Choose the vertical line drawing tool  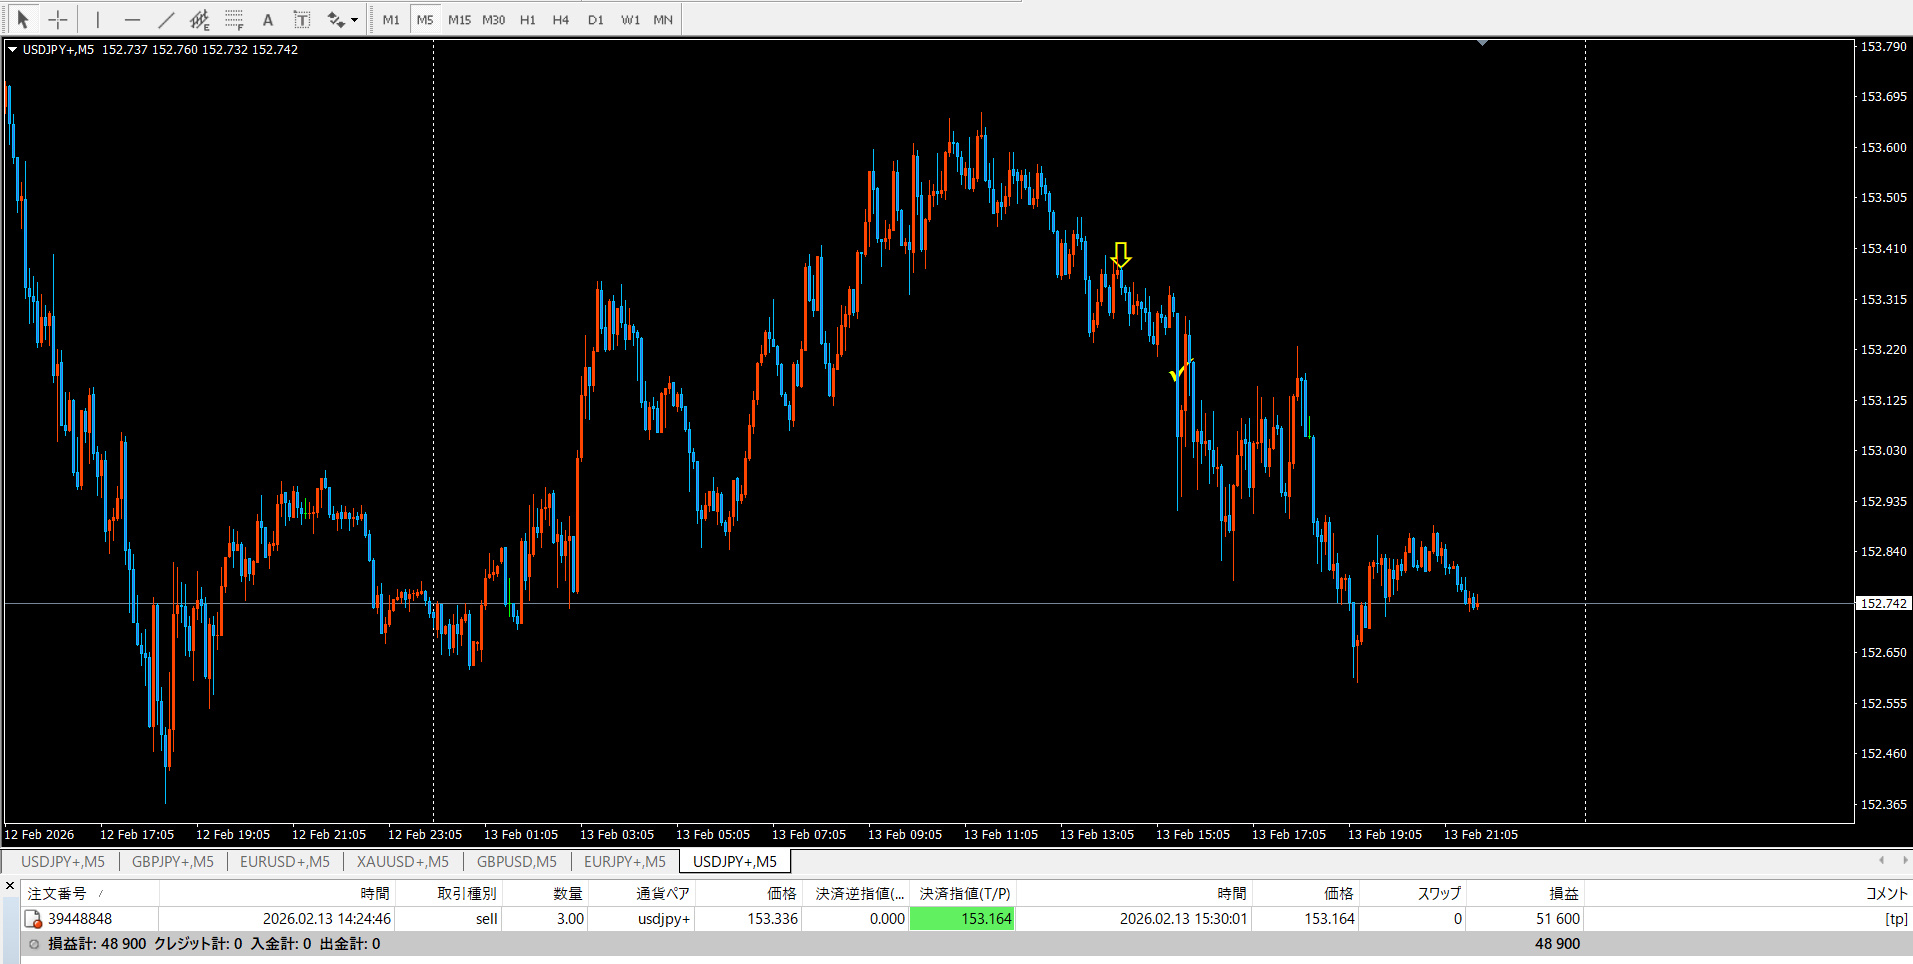pyautogui.click(x=98, y=19)
